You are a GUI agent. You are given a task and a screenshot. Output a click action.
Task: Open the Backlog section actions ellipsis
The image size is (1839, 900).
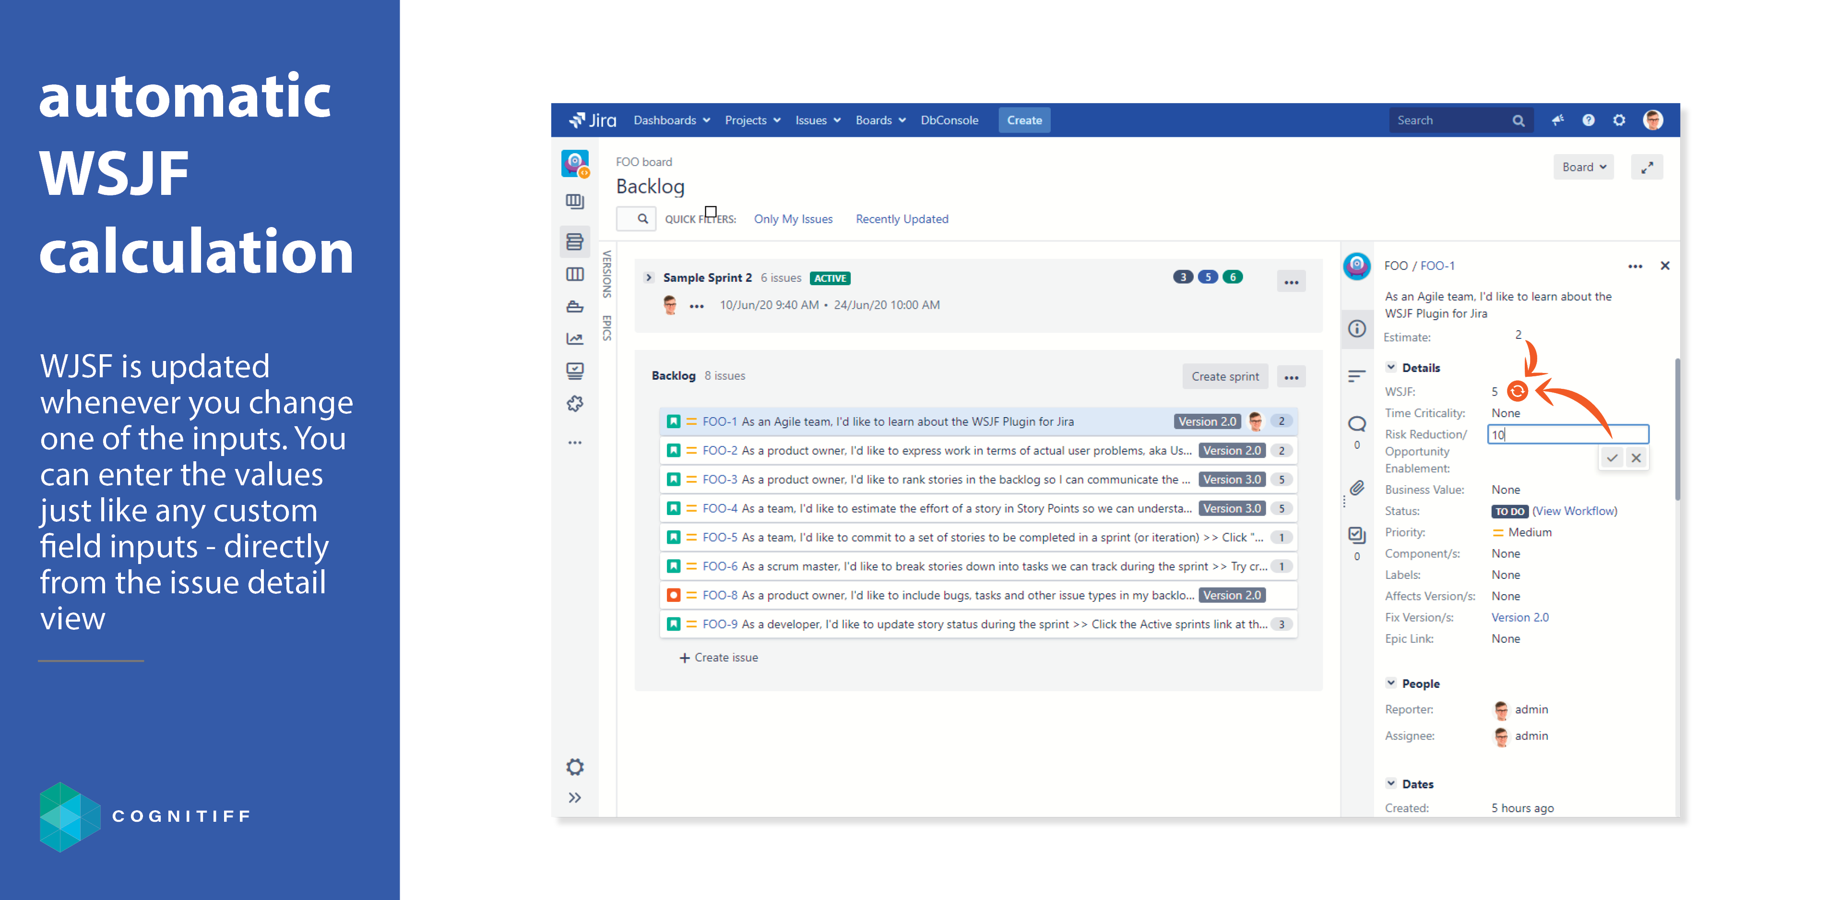coord(1291,377)
